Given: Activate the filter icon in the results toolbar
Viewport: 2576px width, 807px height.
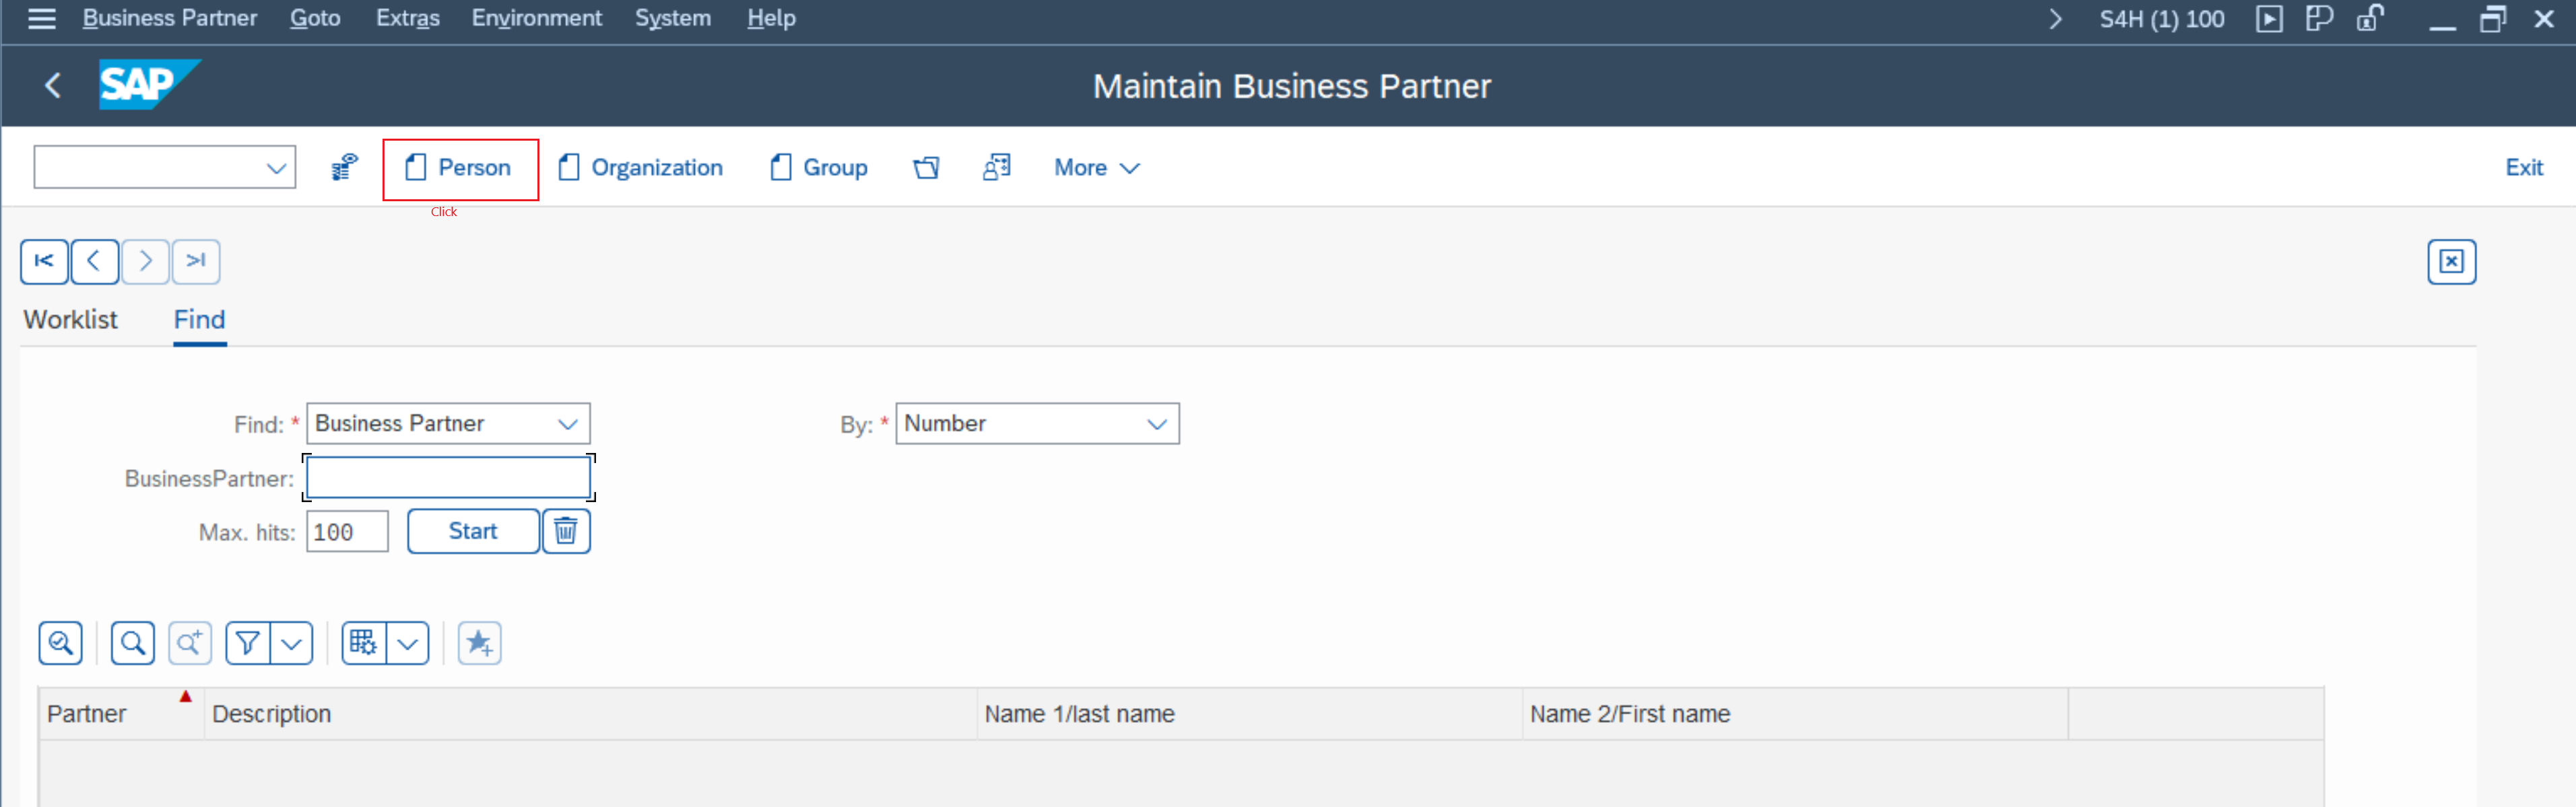Looking at the screenshot, I should (249, 643).
